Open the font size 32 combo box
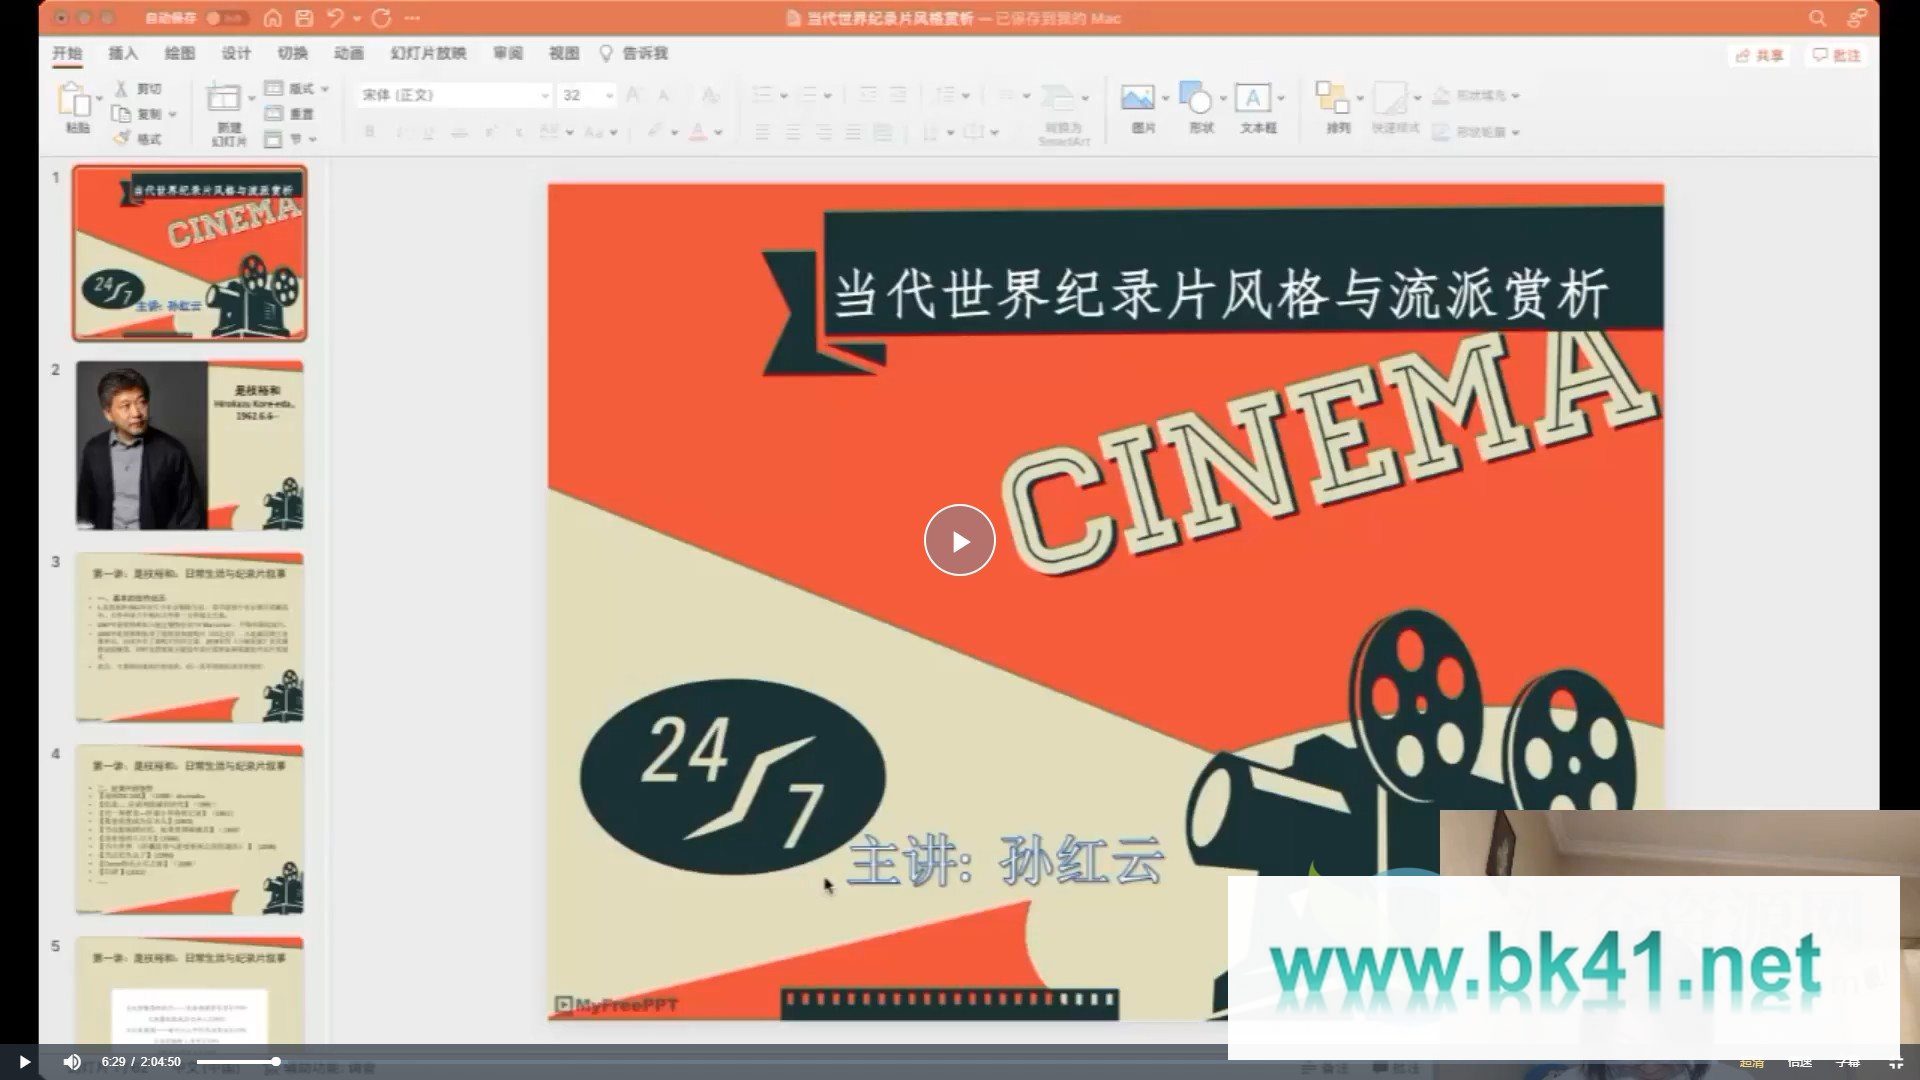This screenshot has width=1920, height=1080. tap(587, 95)
